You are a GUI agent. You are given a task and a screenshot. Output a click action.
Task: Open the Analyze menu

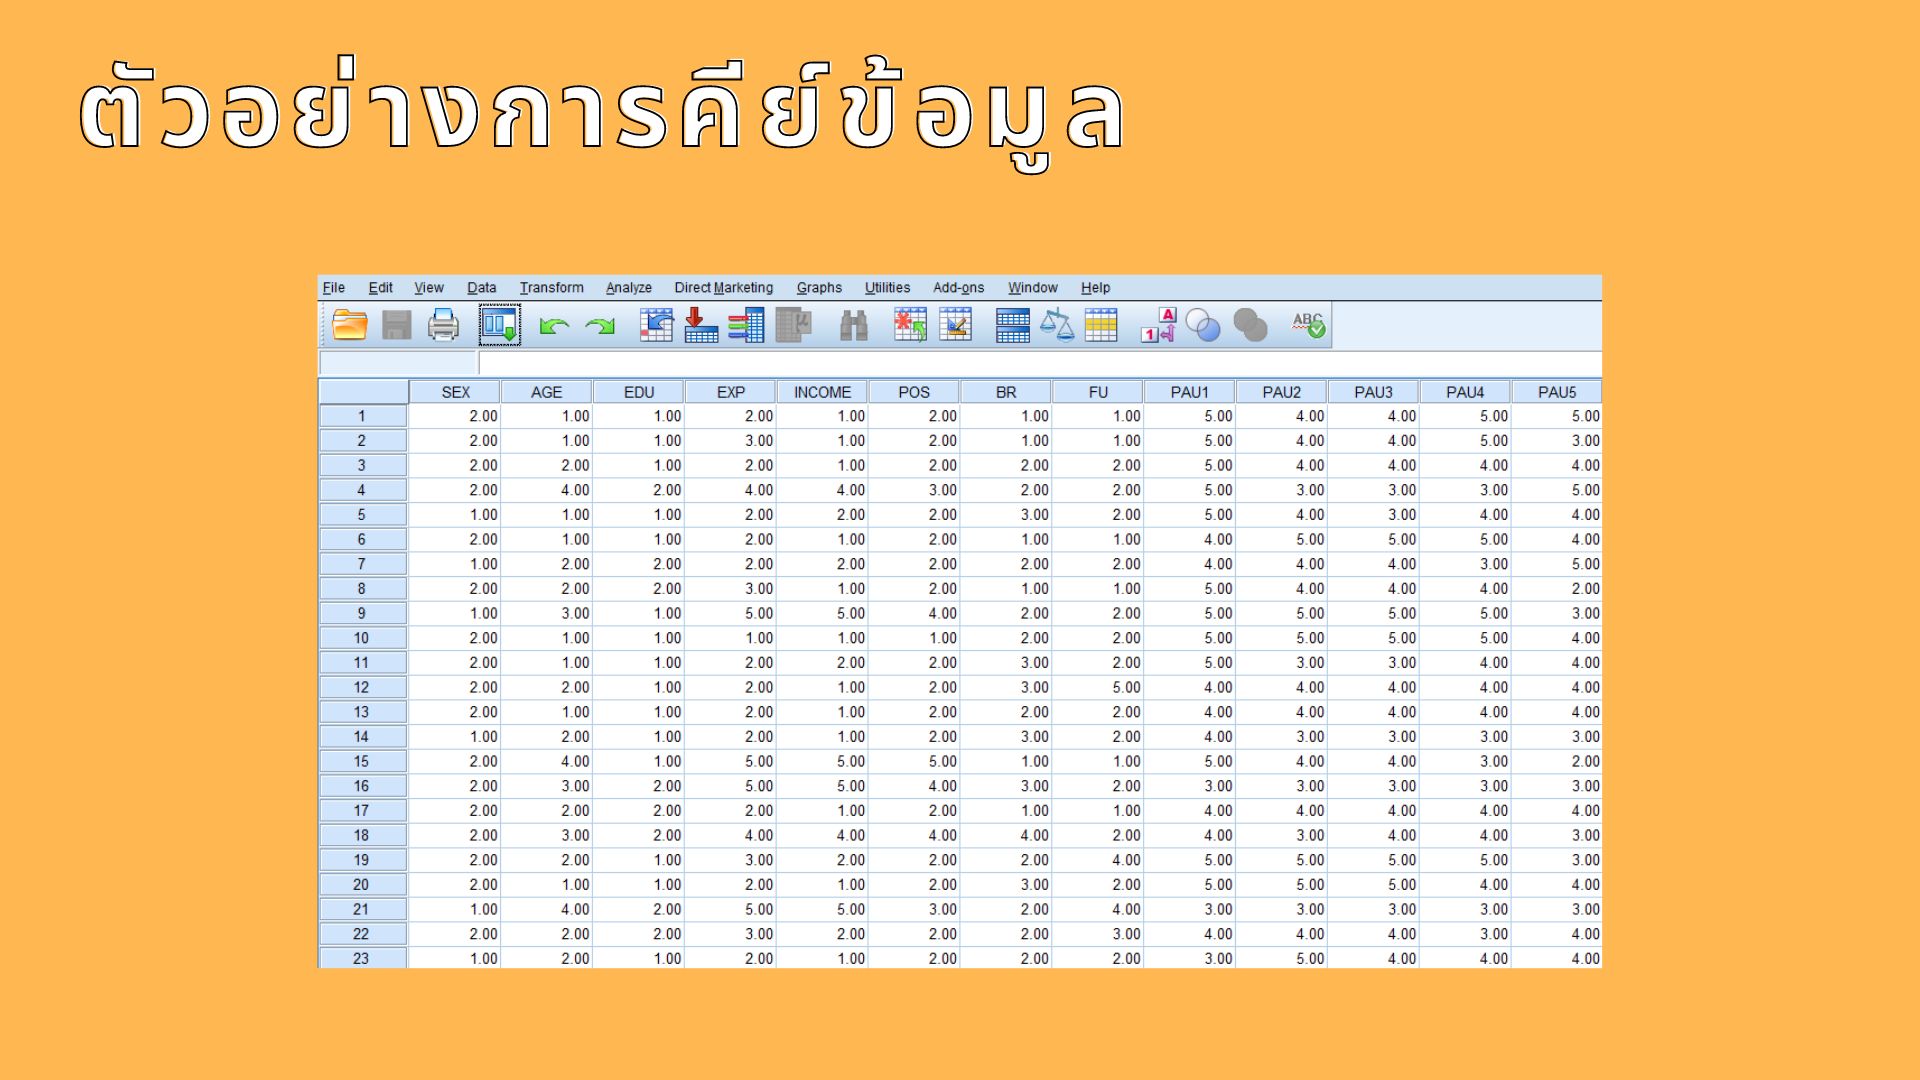coord(629,288)
